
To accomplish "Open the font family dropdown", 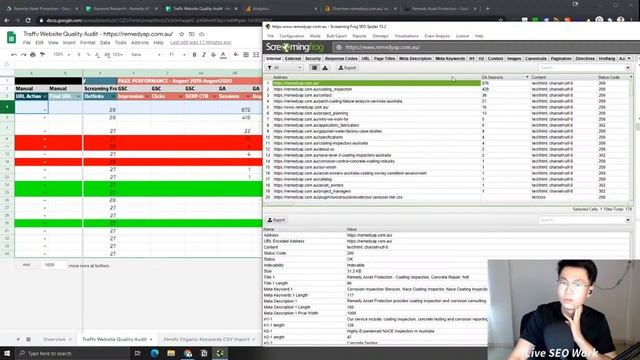I will click(146, 55).
